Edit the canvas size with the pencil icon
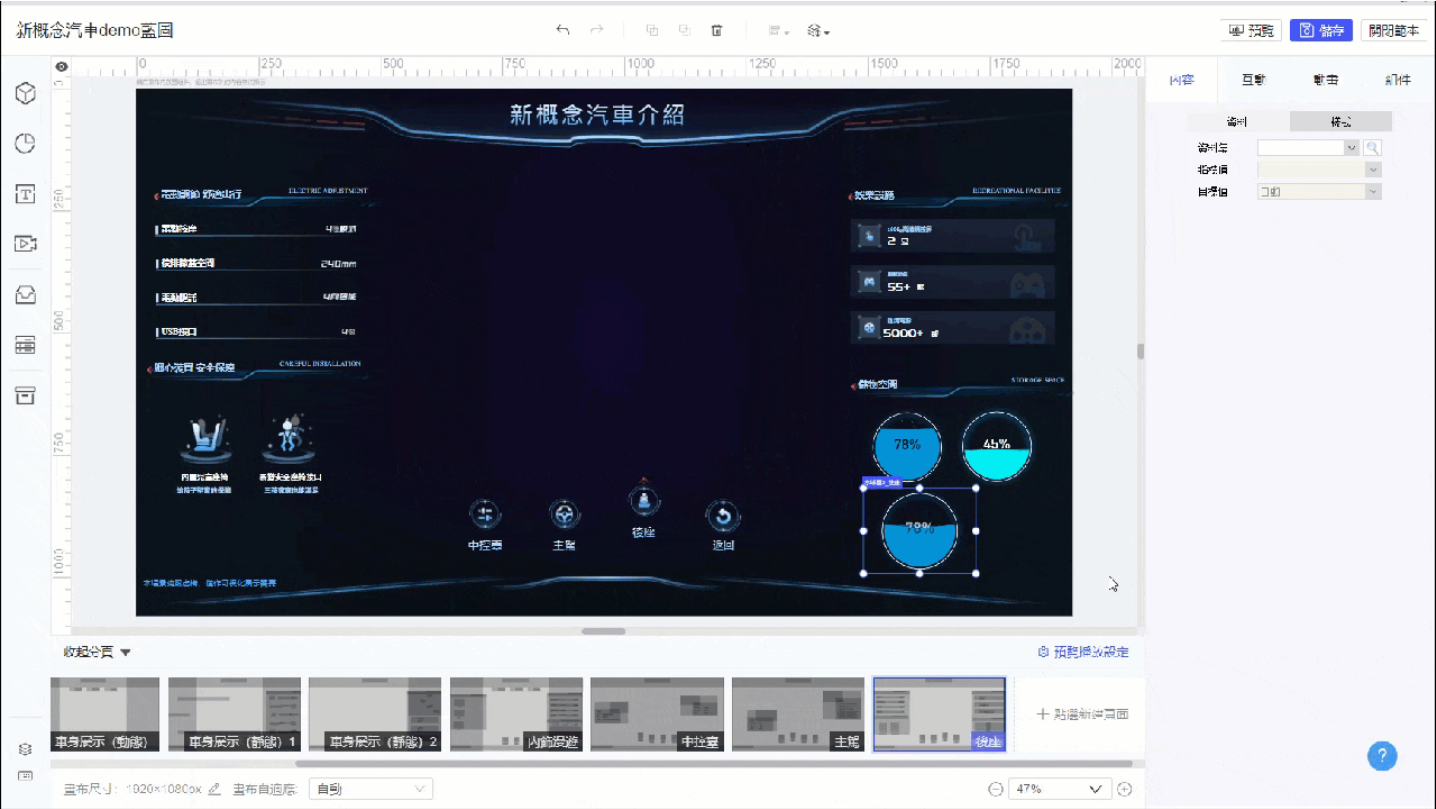1436x809 pixels. pos(214,789)
